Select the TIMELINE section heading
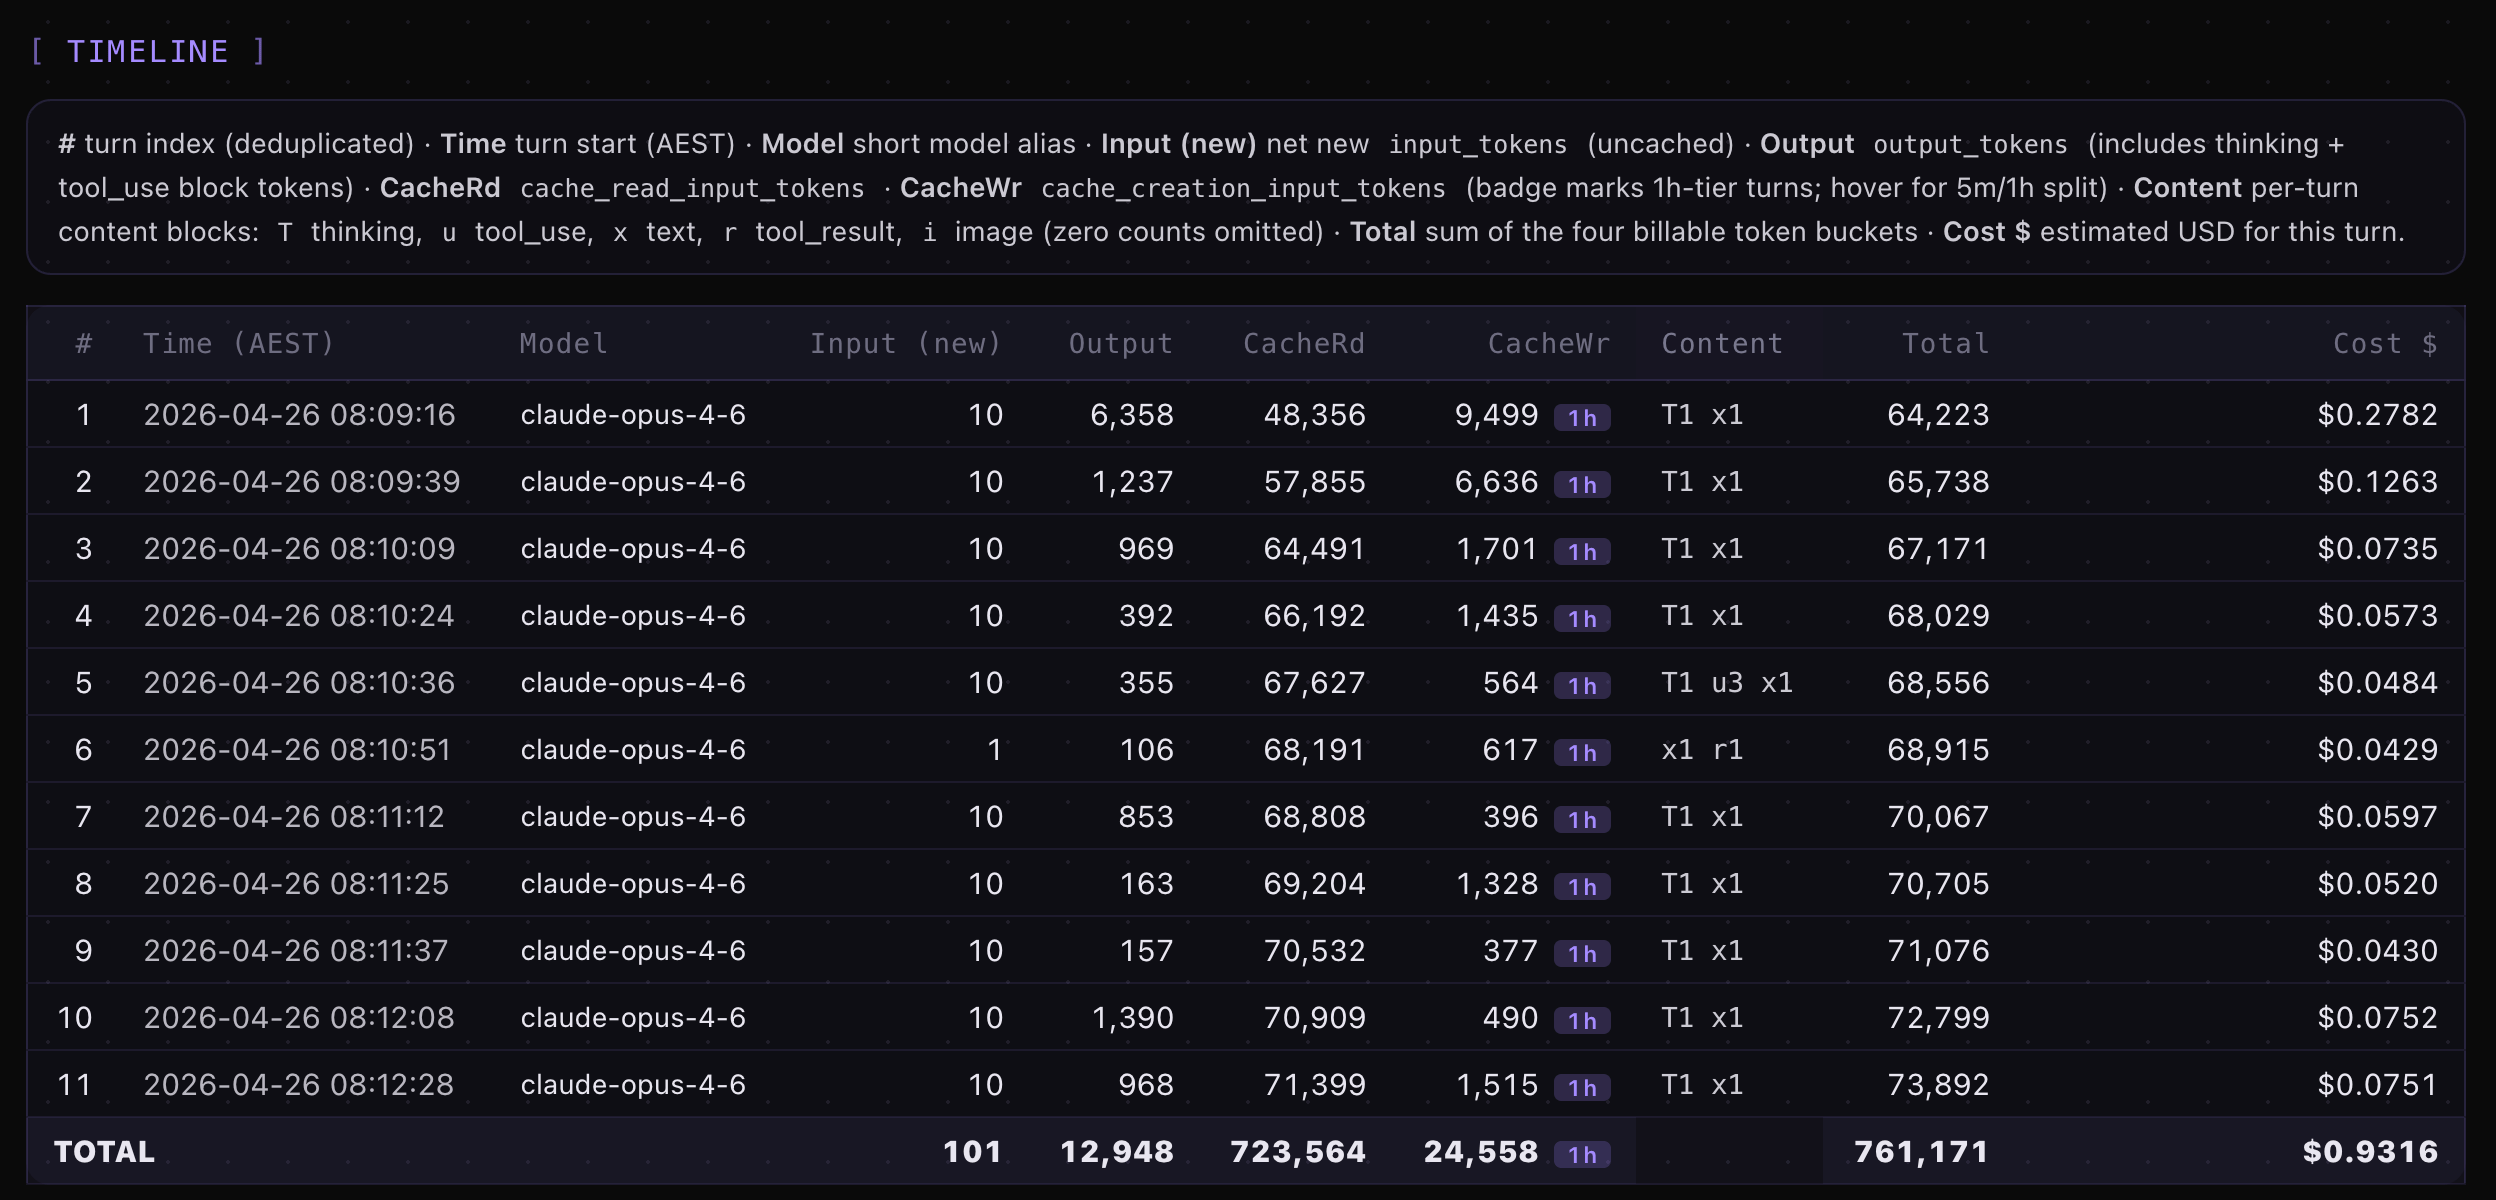Image resolution: width=2496 pixels, height=1200 pixels. (148, 52)
